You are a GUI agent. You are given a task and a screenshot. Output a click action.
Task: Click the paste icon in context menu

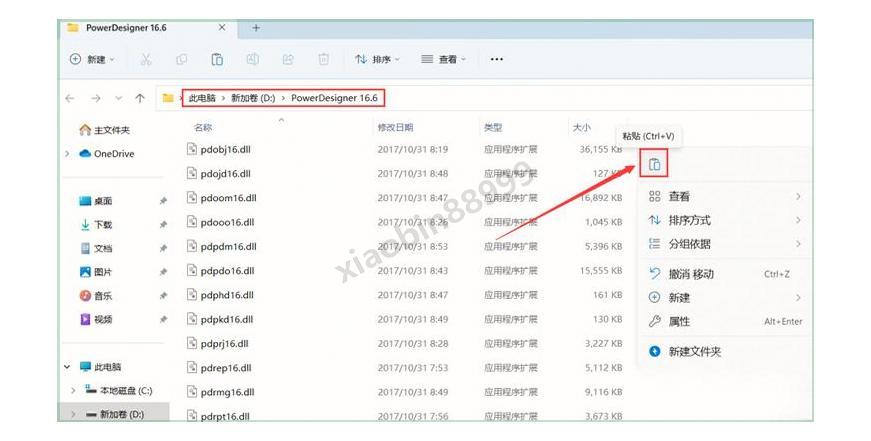pos(654,164)
